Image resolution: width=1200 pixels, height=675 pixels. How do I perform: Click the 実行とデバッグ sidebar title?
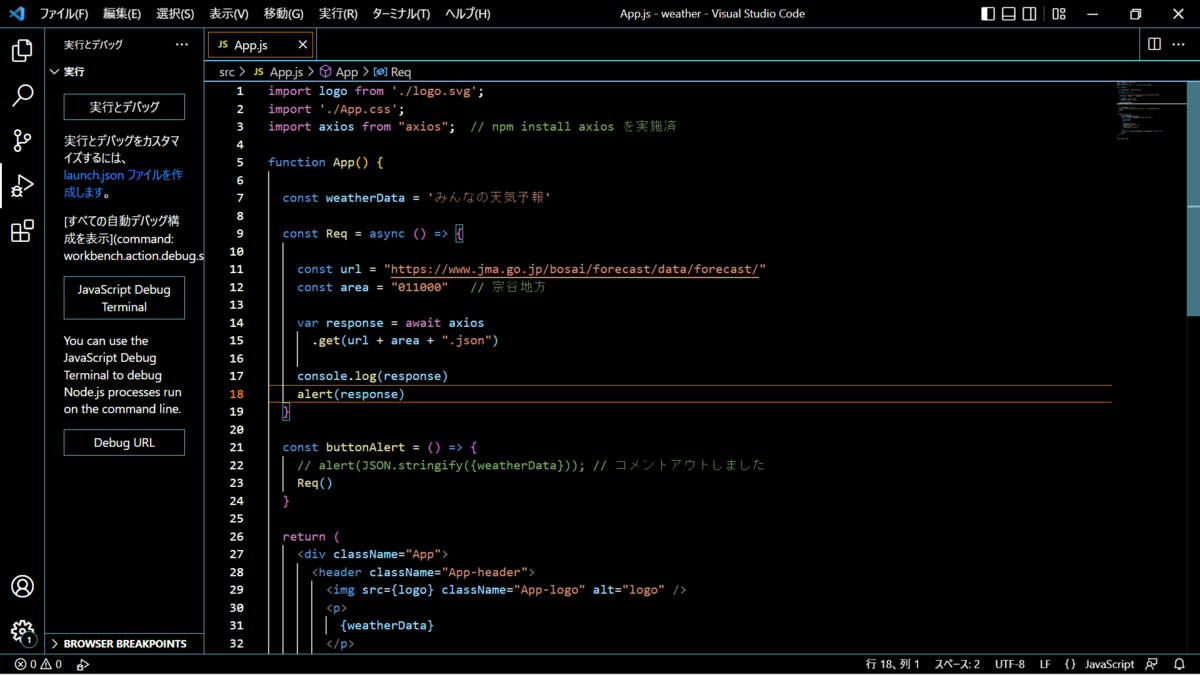tap(93, 45)
